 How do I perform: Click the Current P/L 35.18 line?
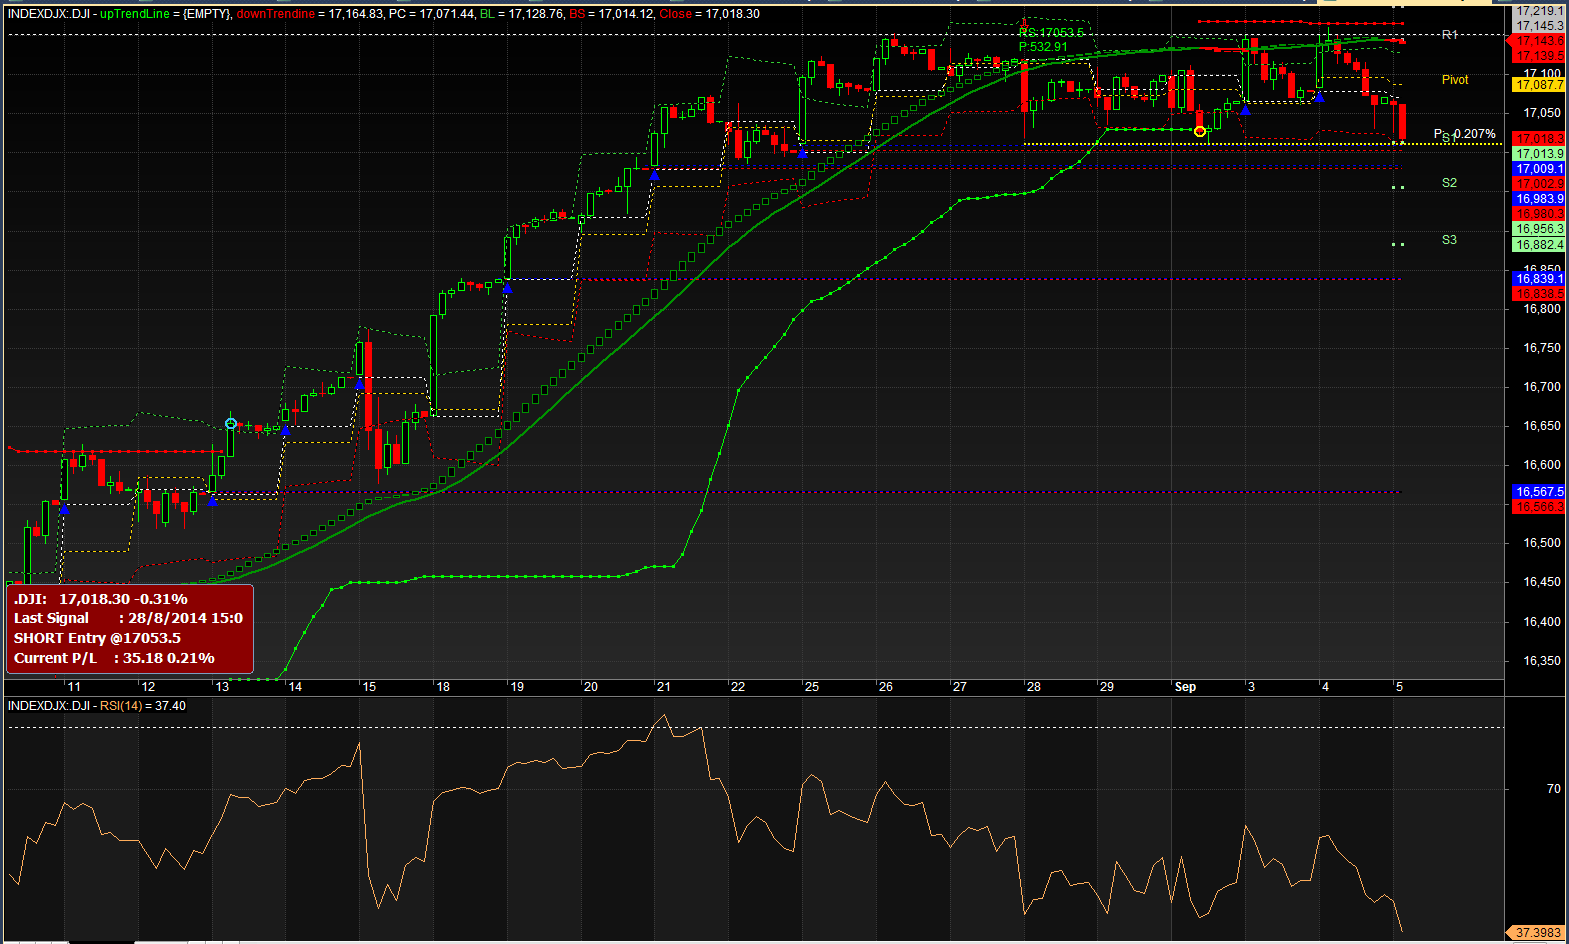click(114, 658)
